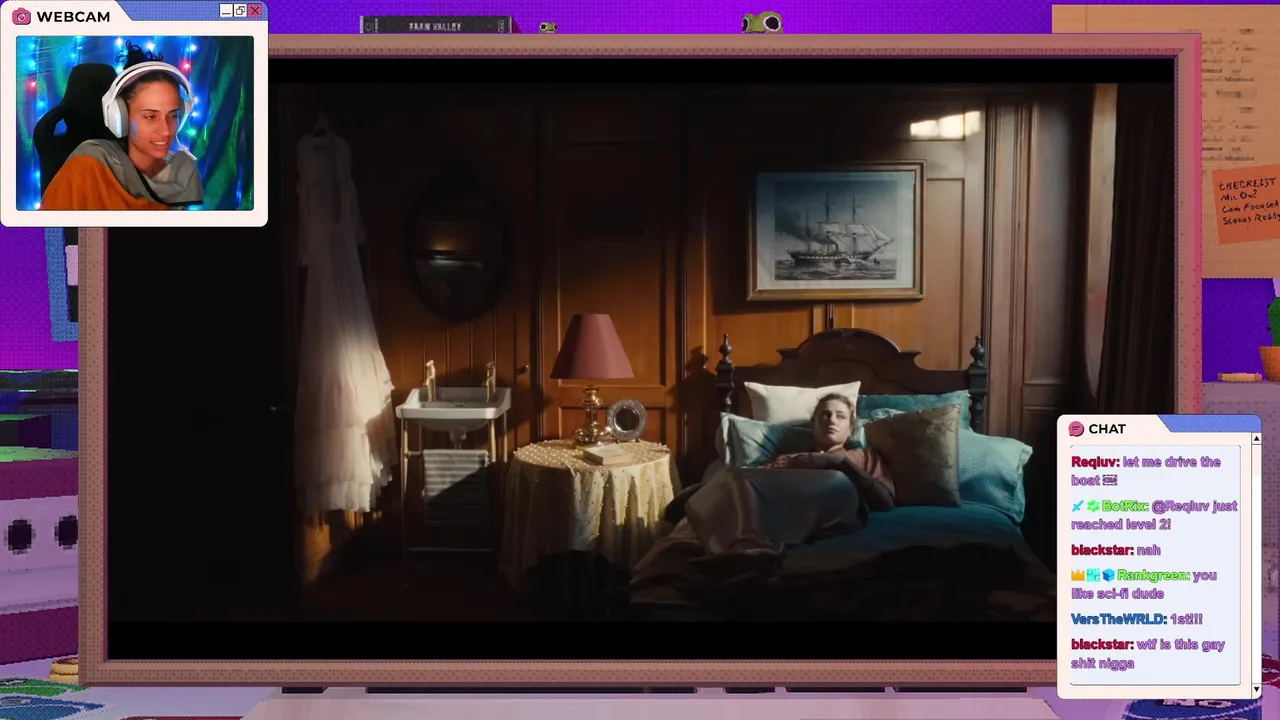Click the main movie video frame
The width and height of the screenshot is (1280, 720).
pos(641,358)
